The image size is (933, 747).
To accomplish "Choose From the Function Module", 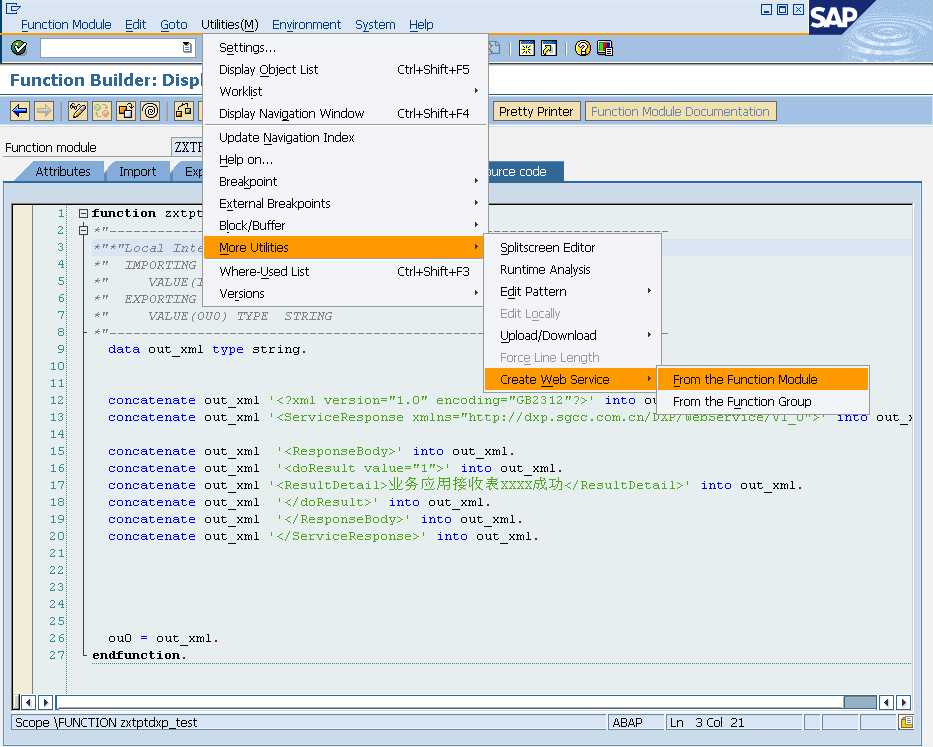I will [x=763, y=380].
